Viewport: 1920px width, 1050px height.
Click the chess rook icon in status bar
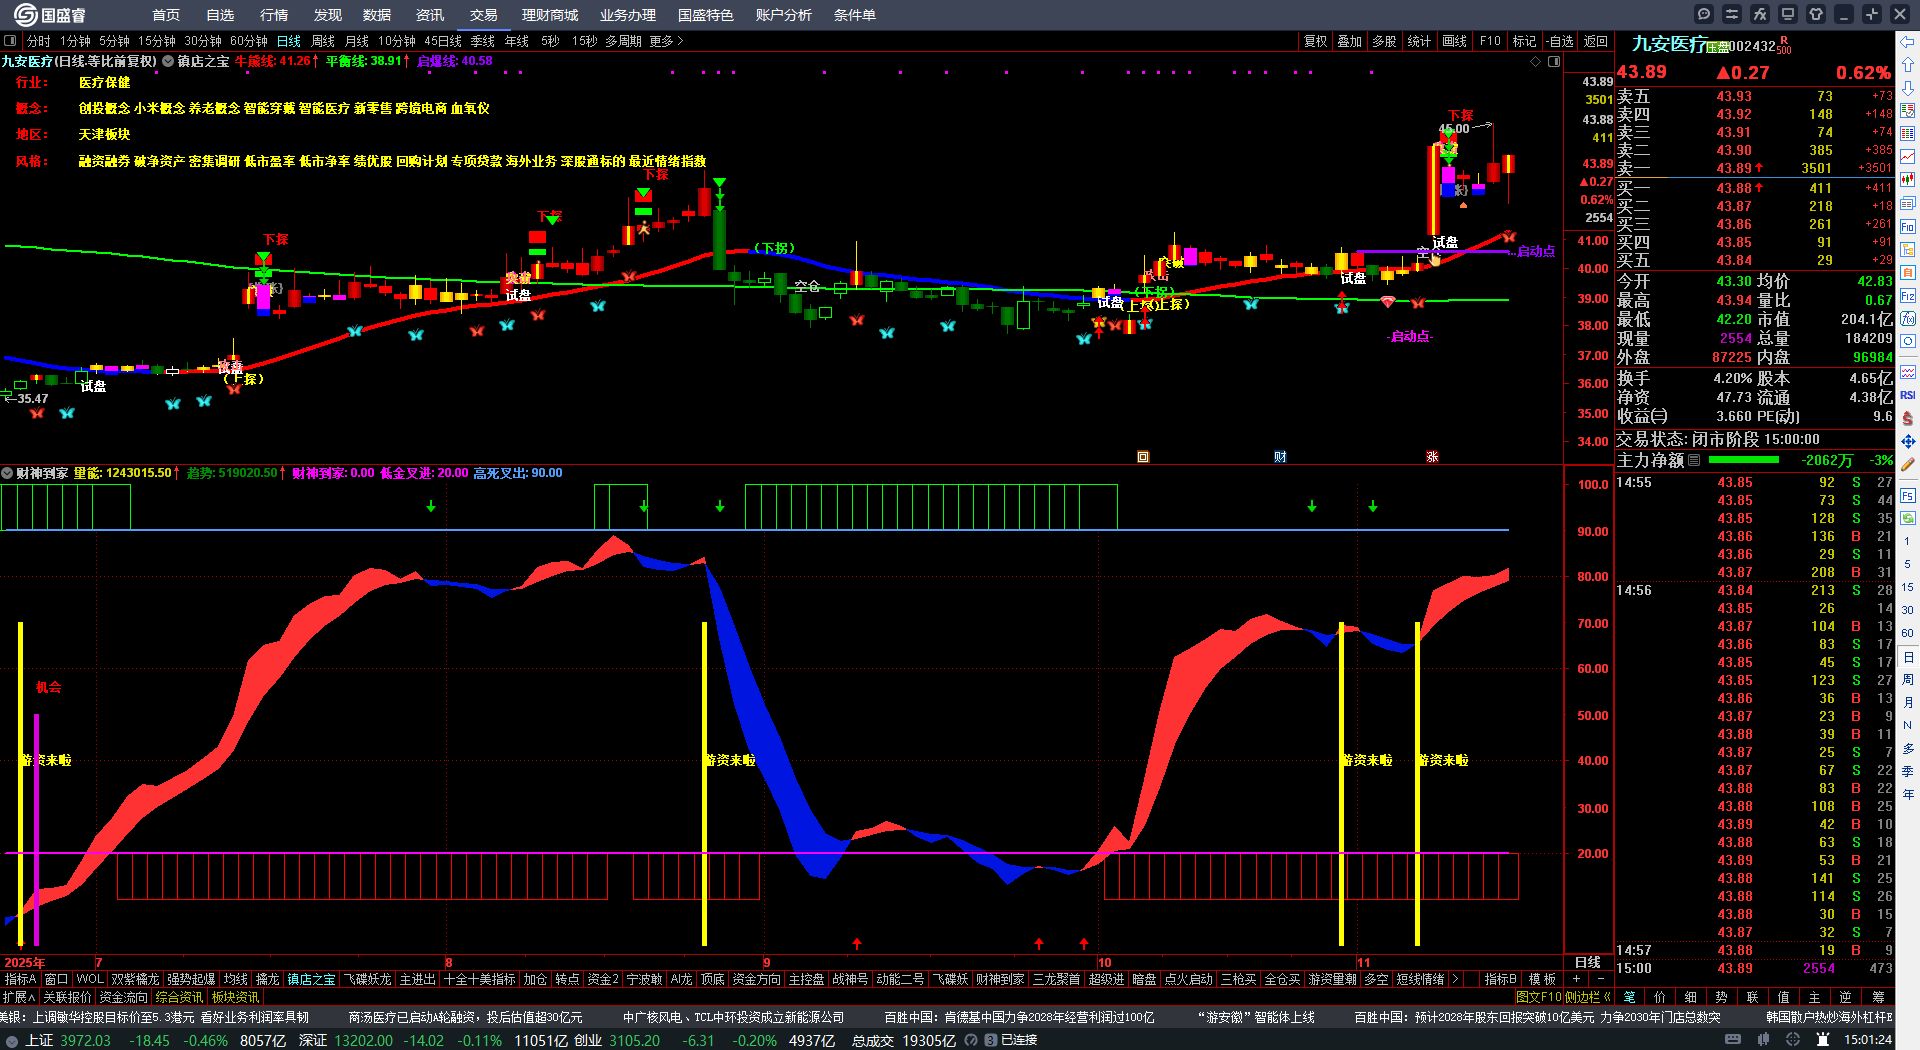point(1822,1040)
